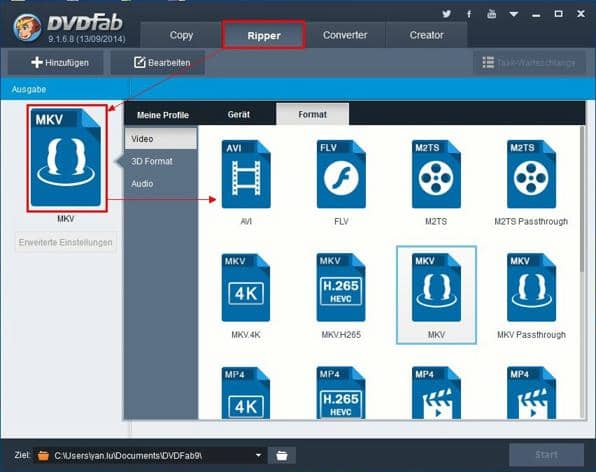Screen dimensions: 596x472
Task: Click the Start button
Action: [547, 455]
